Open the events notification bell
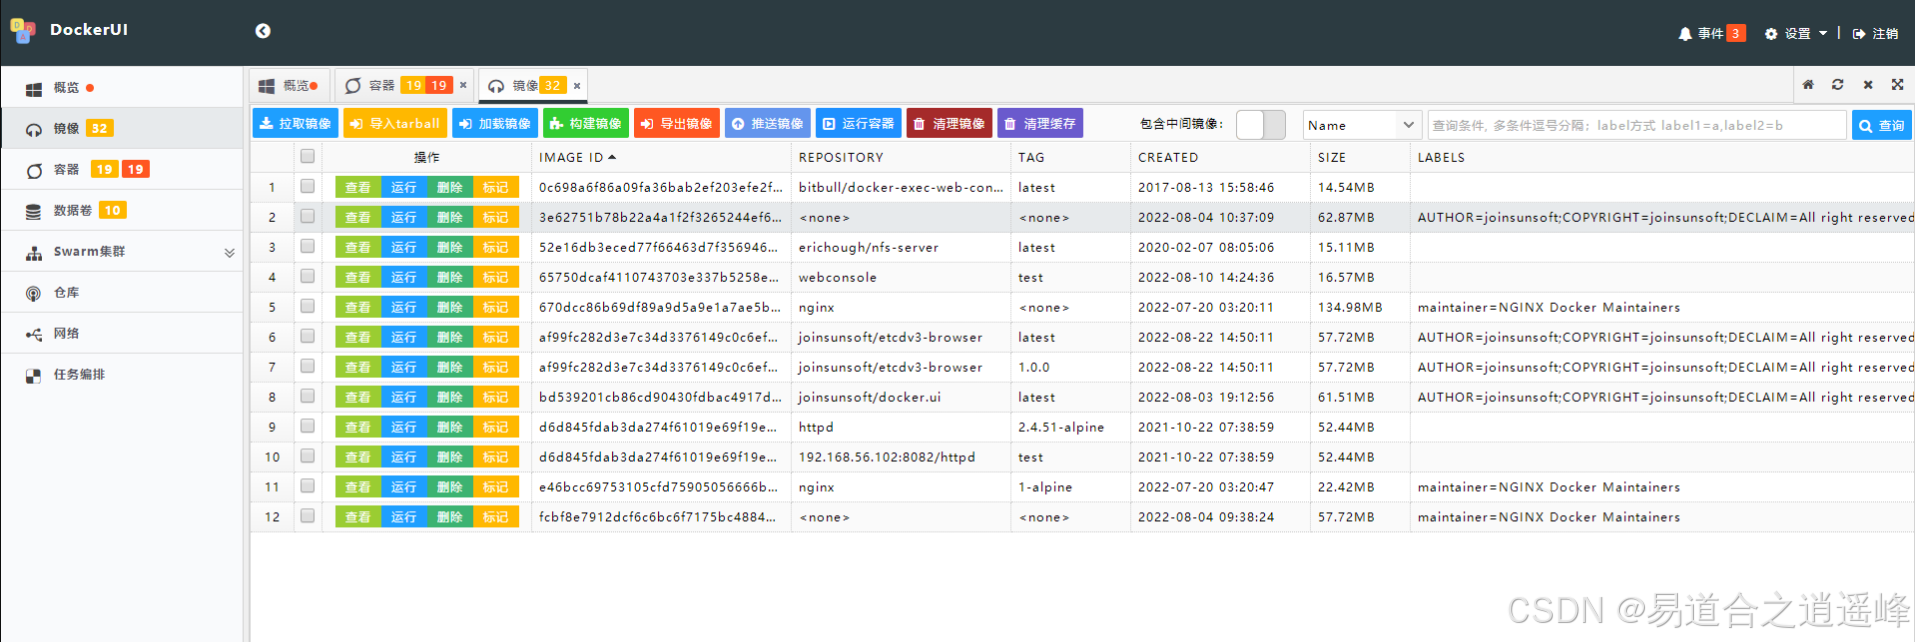This screenshot has width=1915, height=642. tap(1685, 34)
